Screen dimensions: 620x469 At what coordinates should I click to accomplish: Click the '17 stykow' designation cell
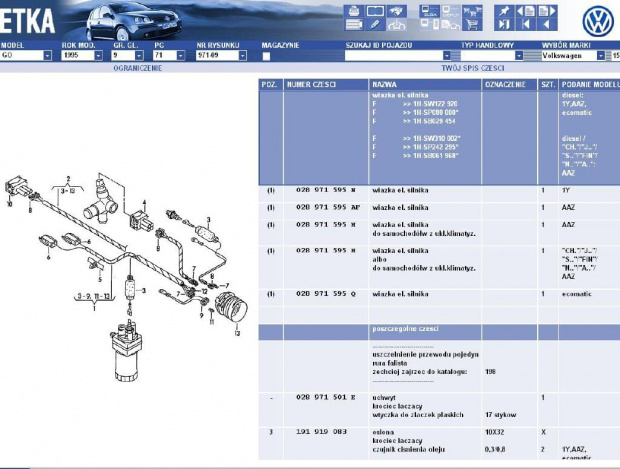click(501, 415)
